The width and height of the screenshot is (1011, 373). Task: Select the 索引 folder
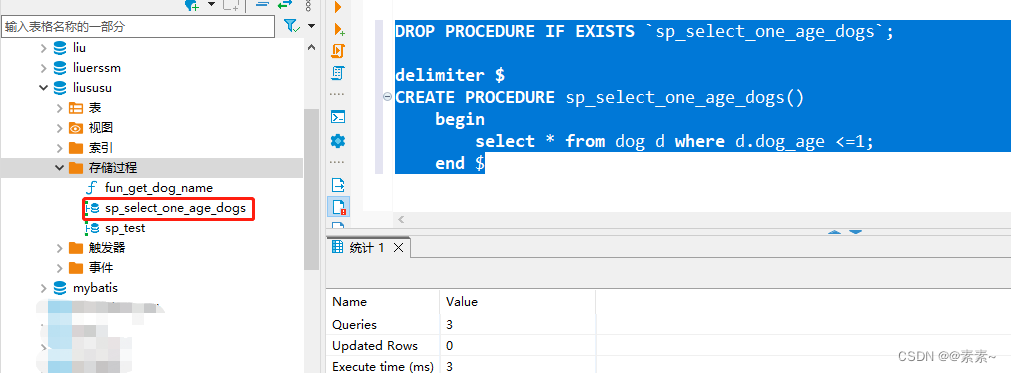tap(101, 148)
